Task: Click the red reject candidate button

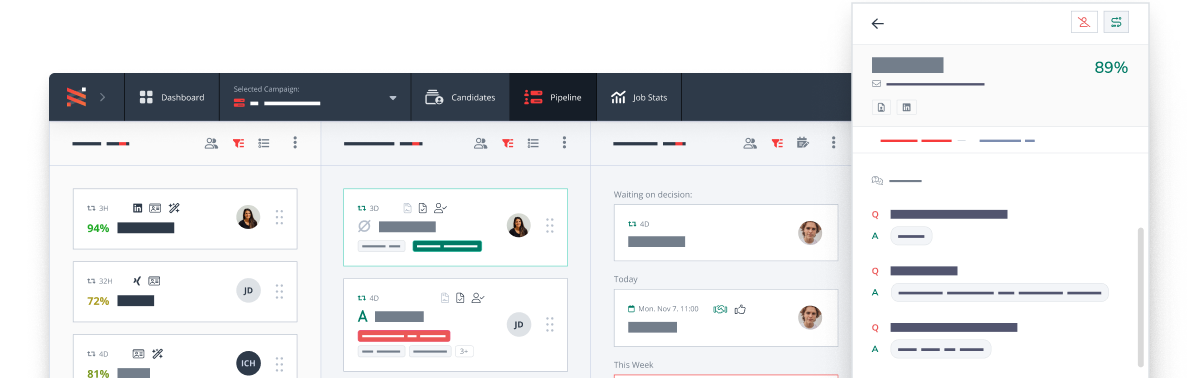Action: [1084, 22]
